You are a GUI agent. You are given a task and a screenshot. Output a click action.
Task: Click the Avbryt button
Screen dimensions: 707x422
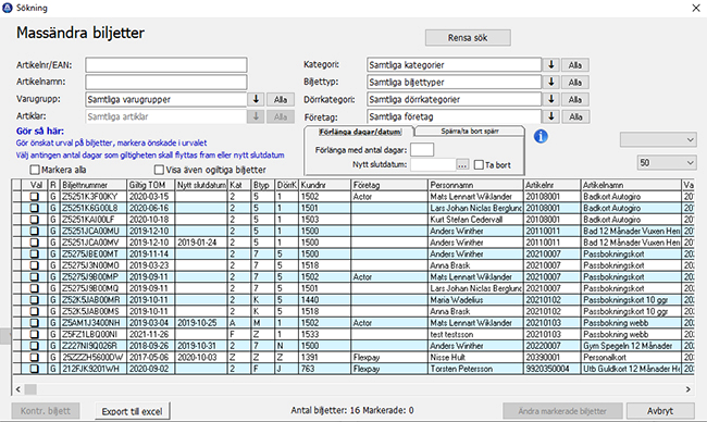[x=660, y=411]
